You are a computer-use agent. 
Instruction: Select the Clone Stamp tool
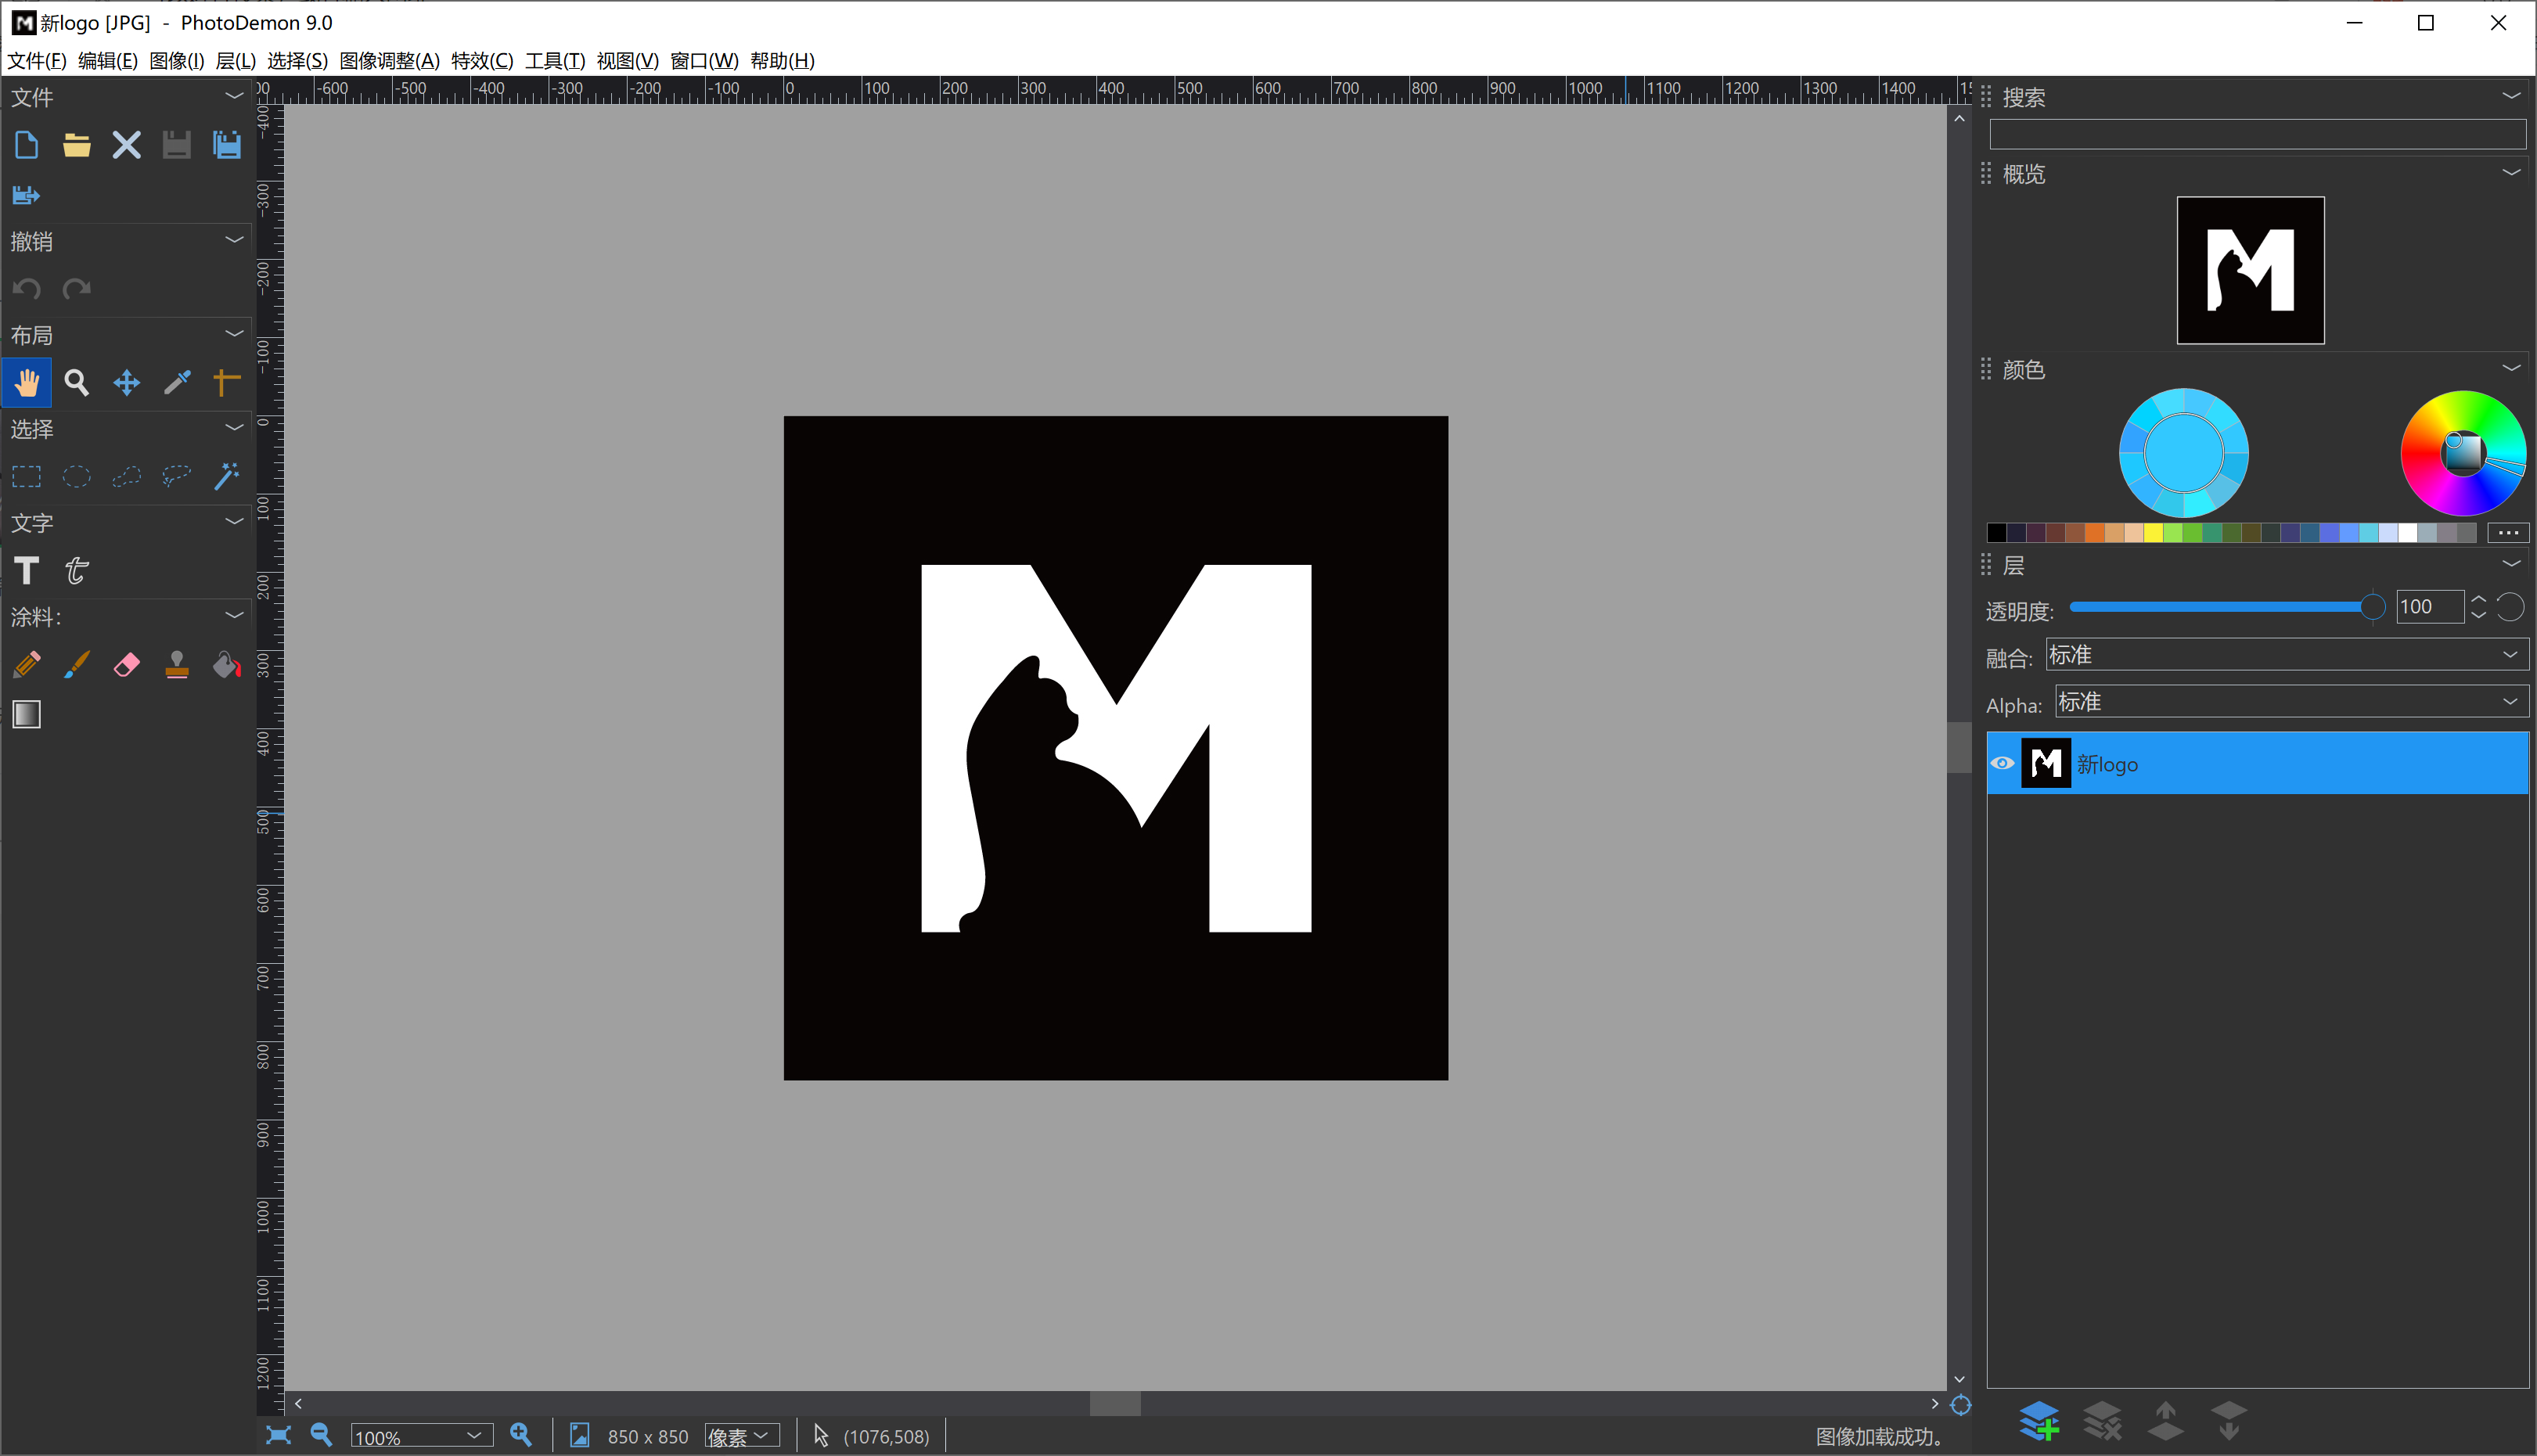(x=177, y=665)
